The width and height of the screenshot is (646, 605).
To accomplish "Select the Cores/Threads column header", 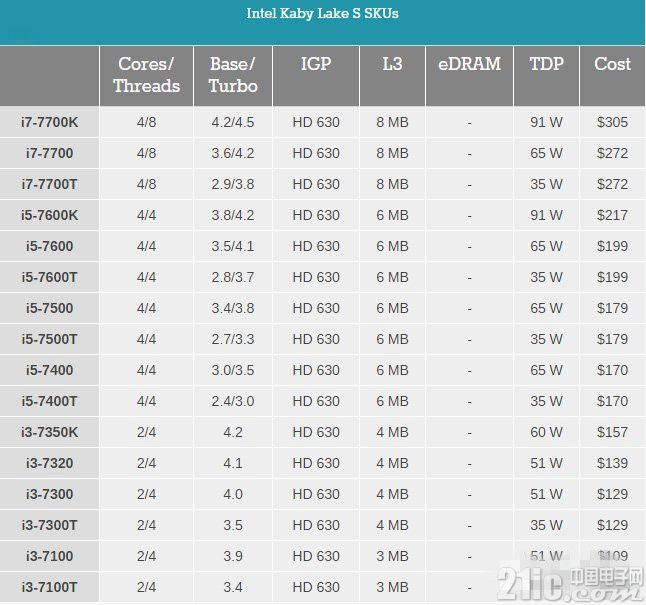I will click(146, 75).
